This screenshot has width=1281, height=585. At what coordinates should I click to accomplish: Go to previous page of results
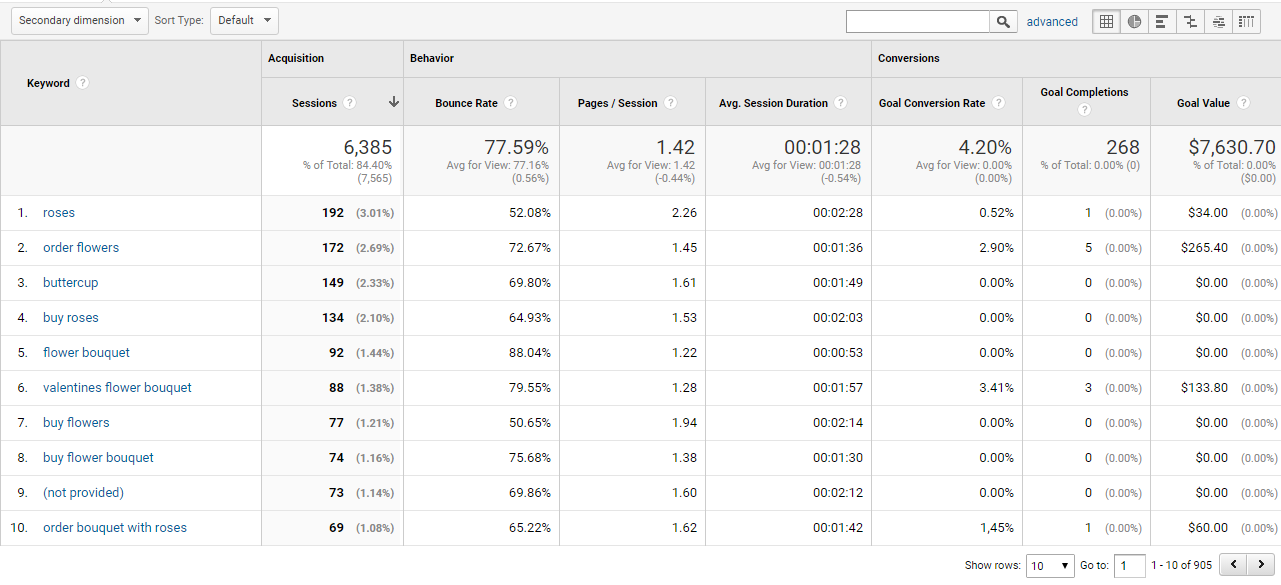(x=1234, y=565)
